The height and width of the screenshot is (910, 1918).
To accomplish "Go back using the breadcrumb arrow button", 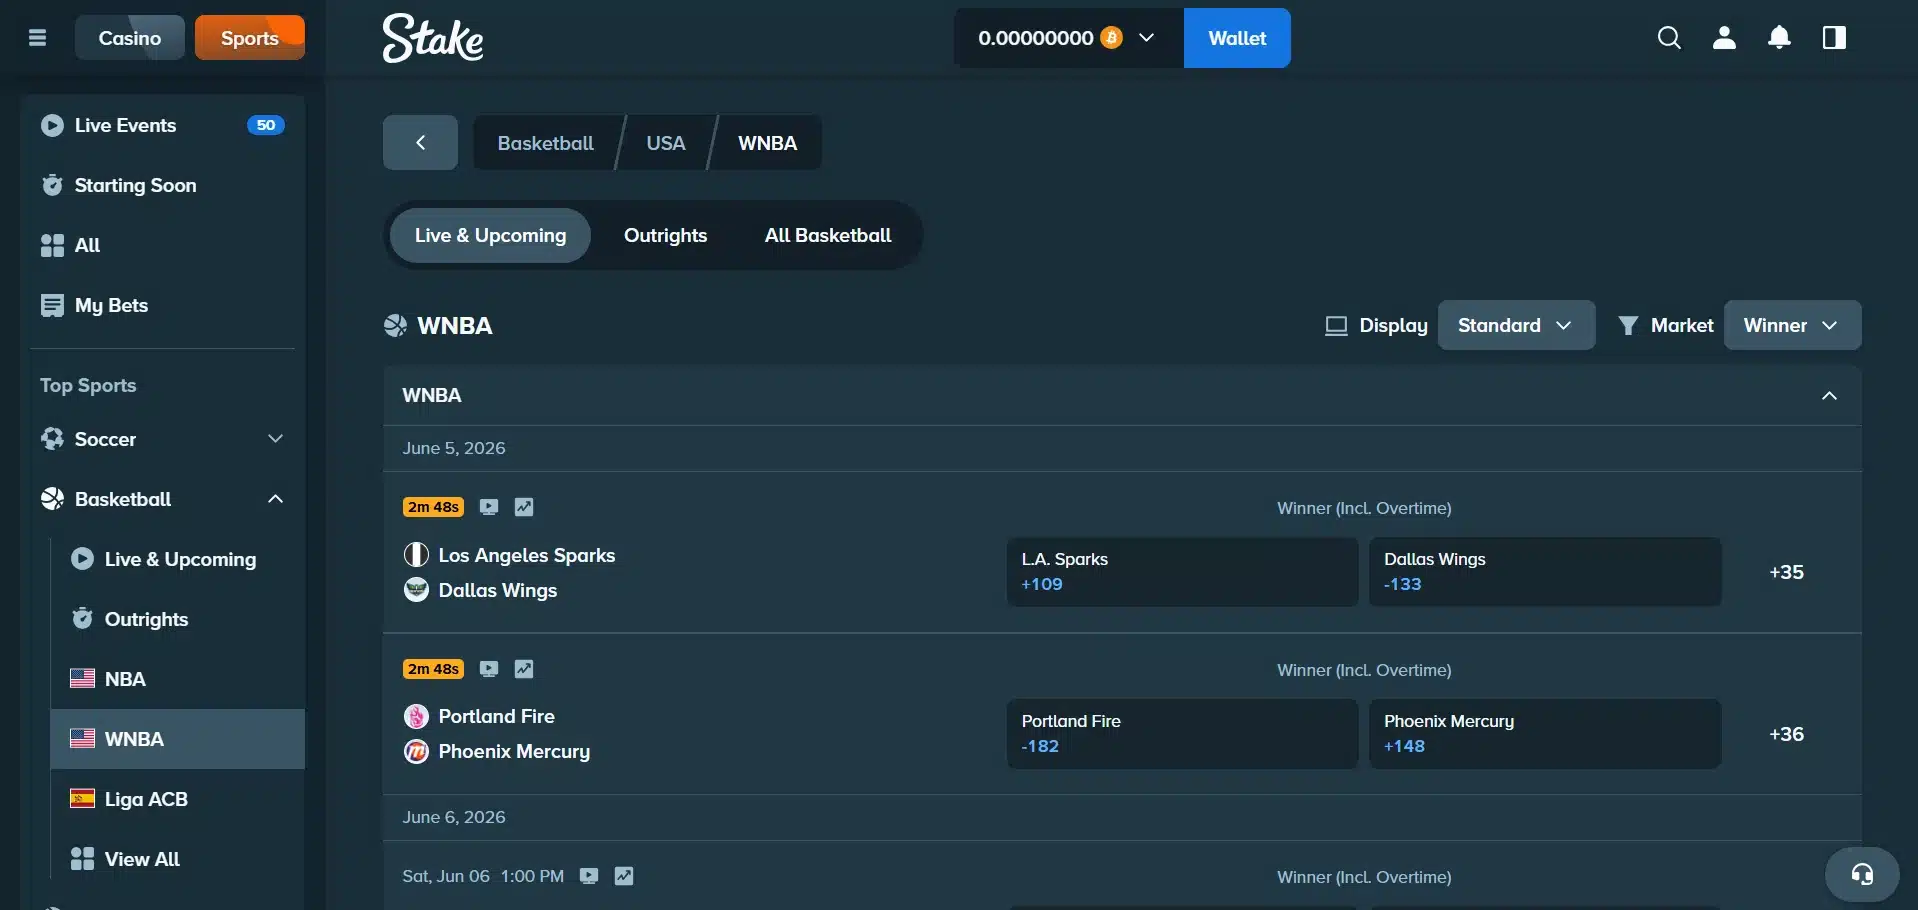I will tap(420, 143).
